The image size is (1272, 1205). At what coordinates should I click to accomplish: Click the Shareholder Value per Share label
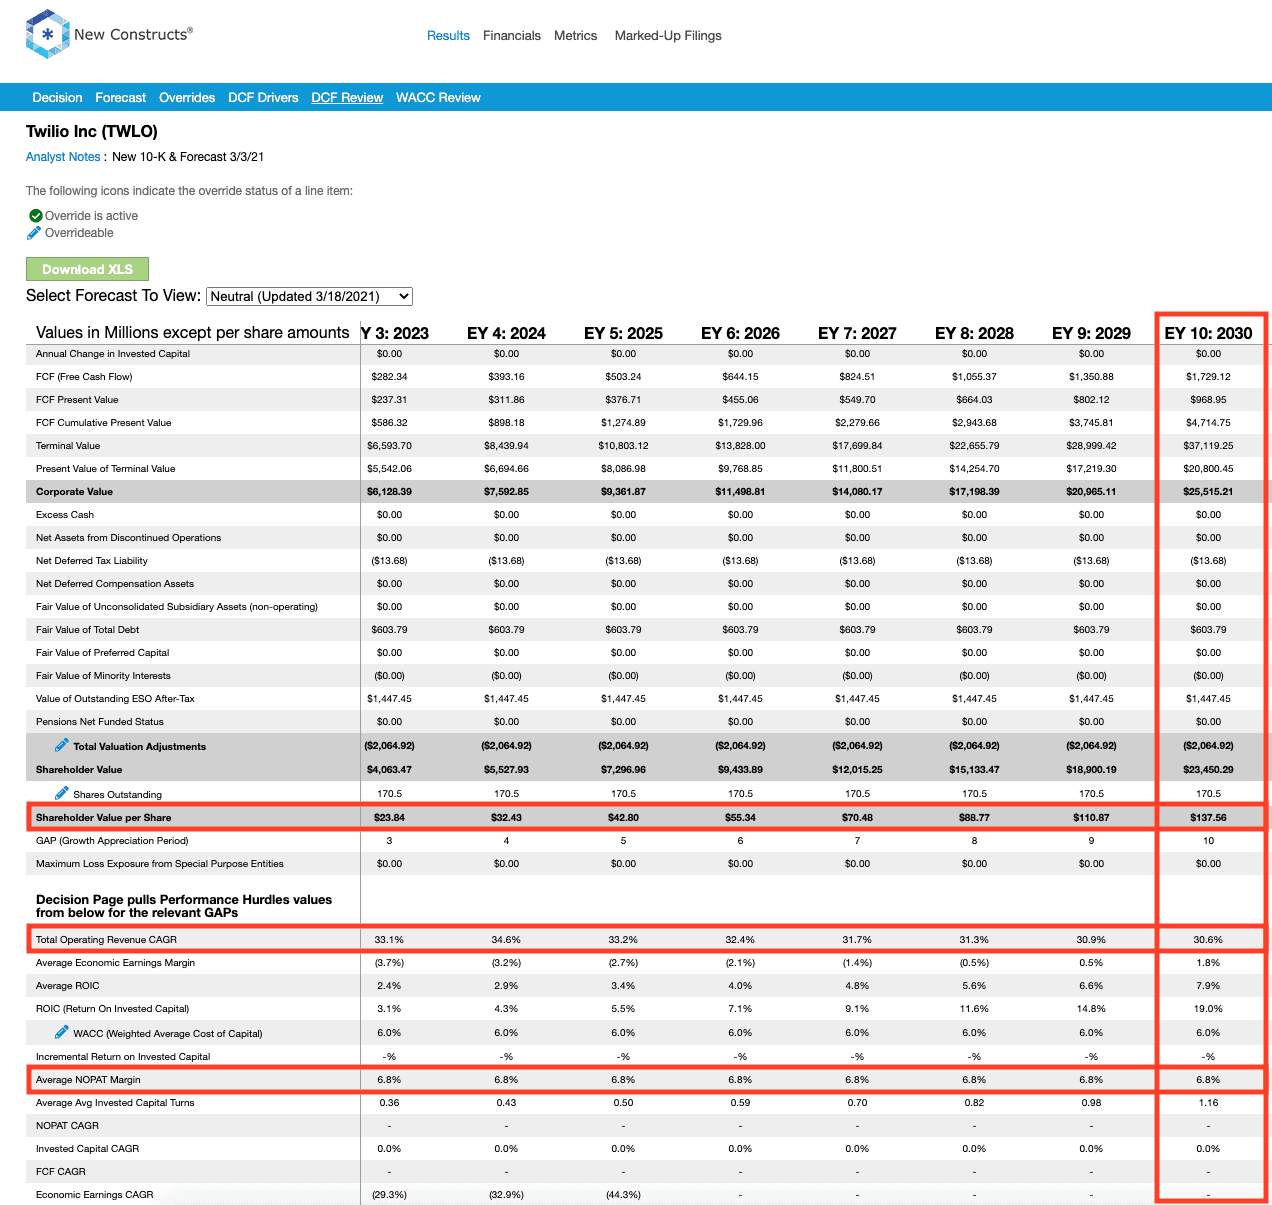tap(104, 818)
